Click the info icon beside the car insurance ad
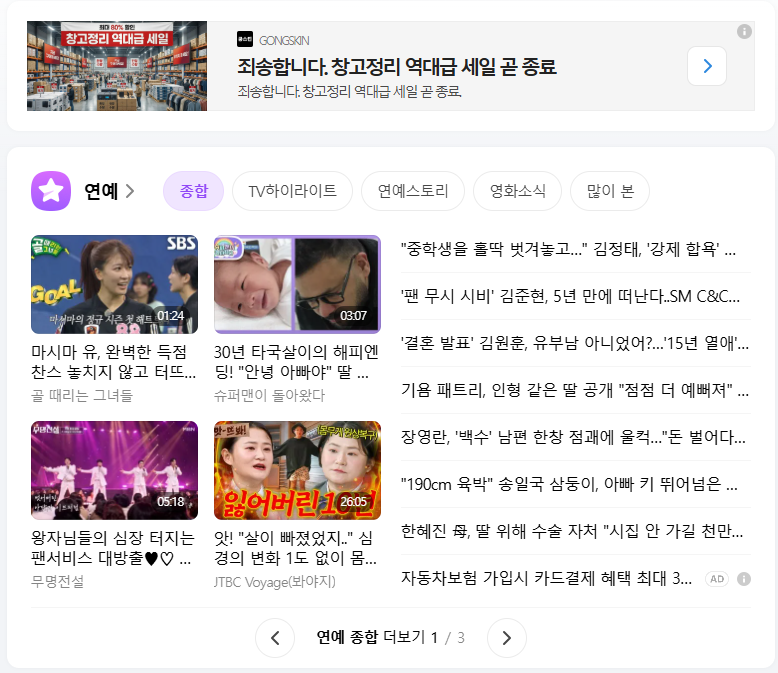This screenshot has height=673, width=778. tap(743, 579)
